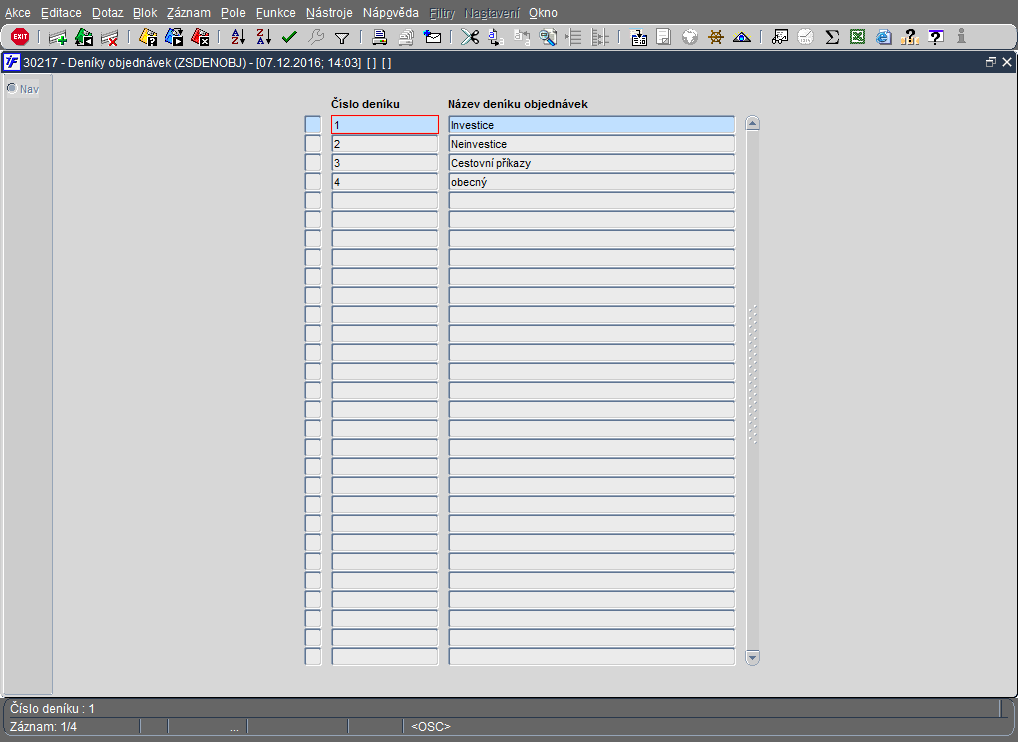Viewport: 1018px width, 742px height.
Task: Click the funnel filter icon
Action: click(342, 37)
